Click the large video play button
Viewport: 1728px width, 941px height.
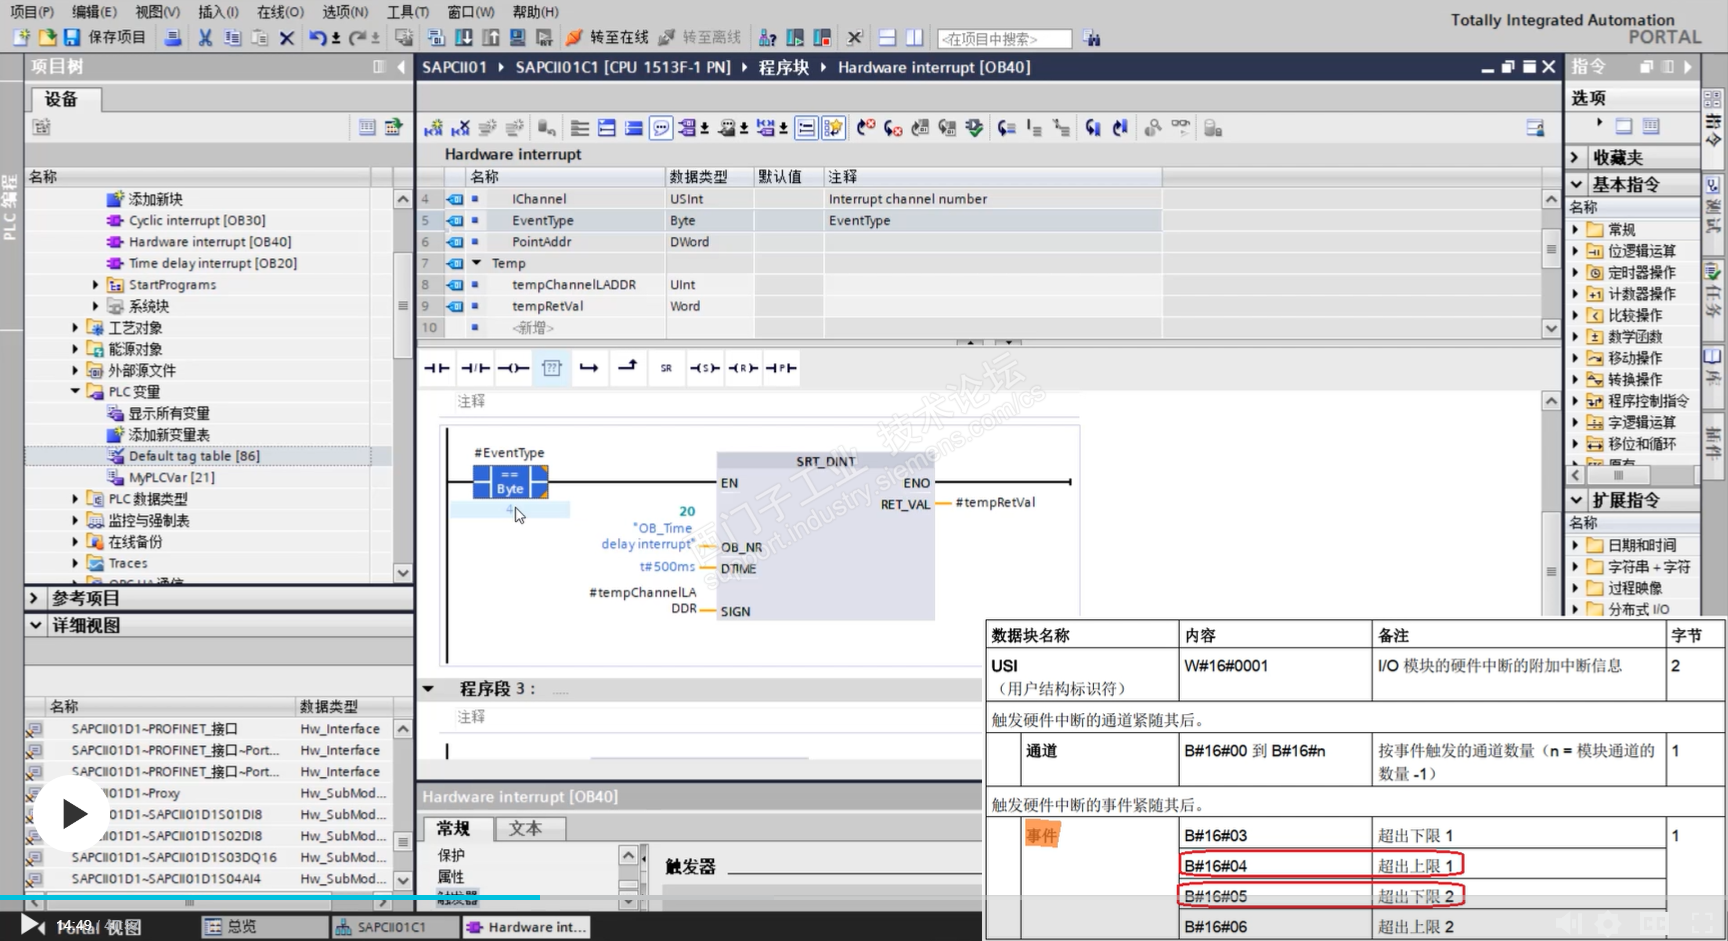tap(74, 814)
